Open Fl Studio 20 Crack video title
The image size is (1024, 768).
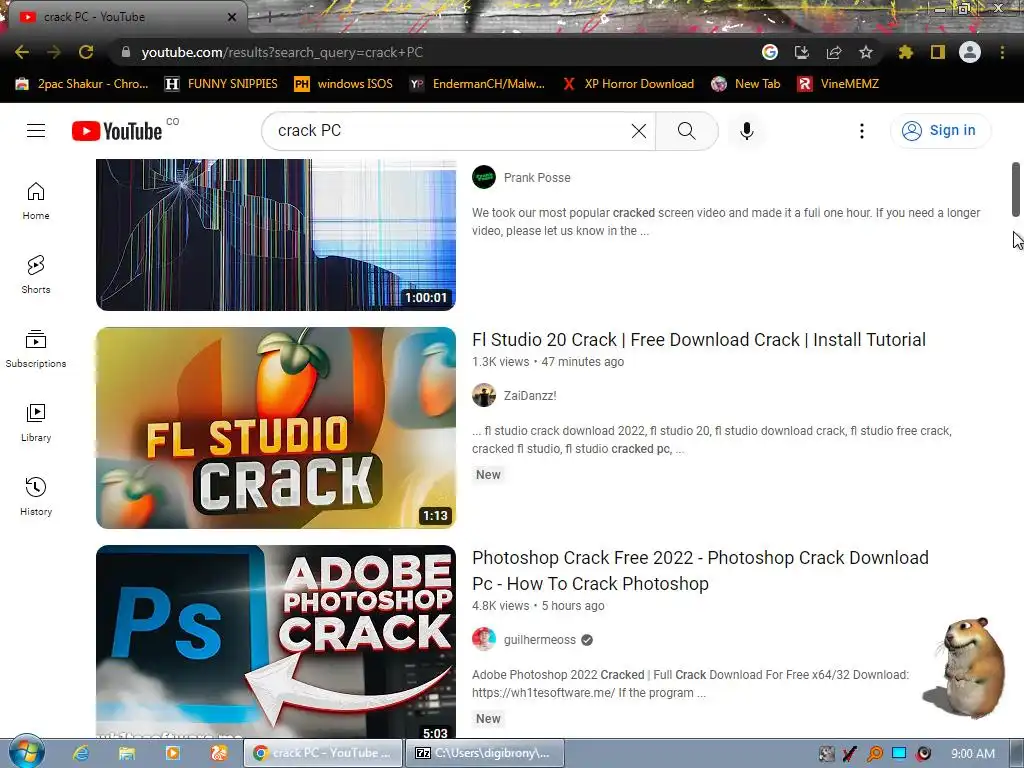pos(699,340)
